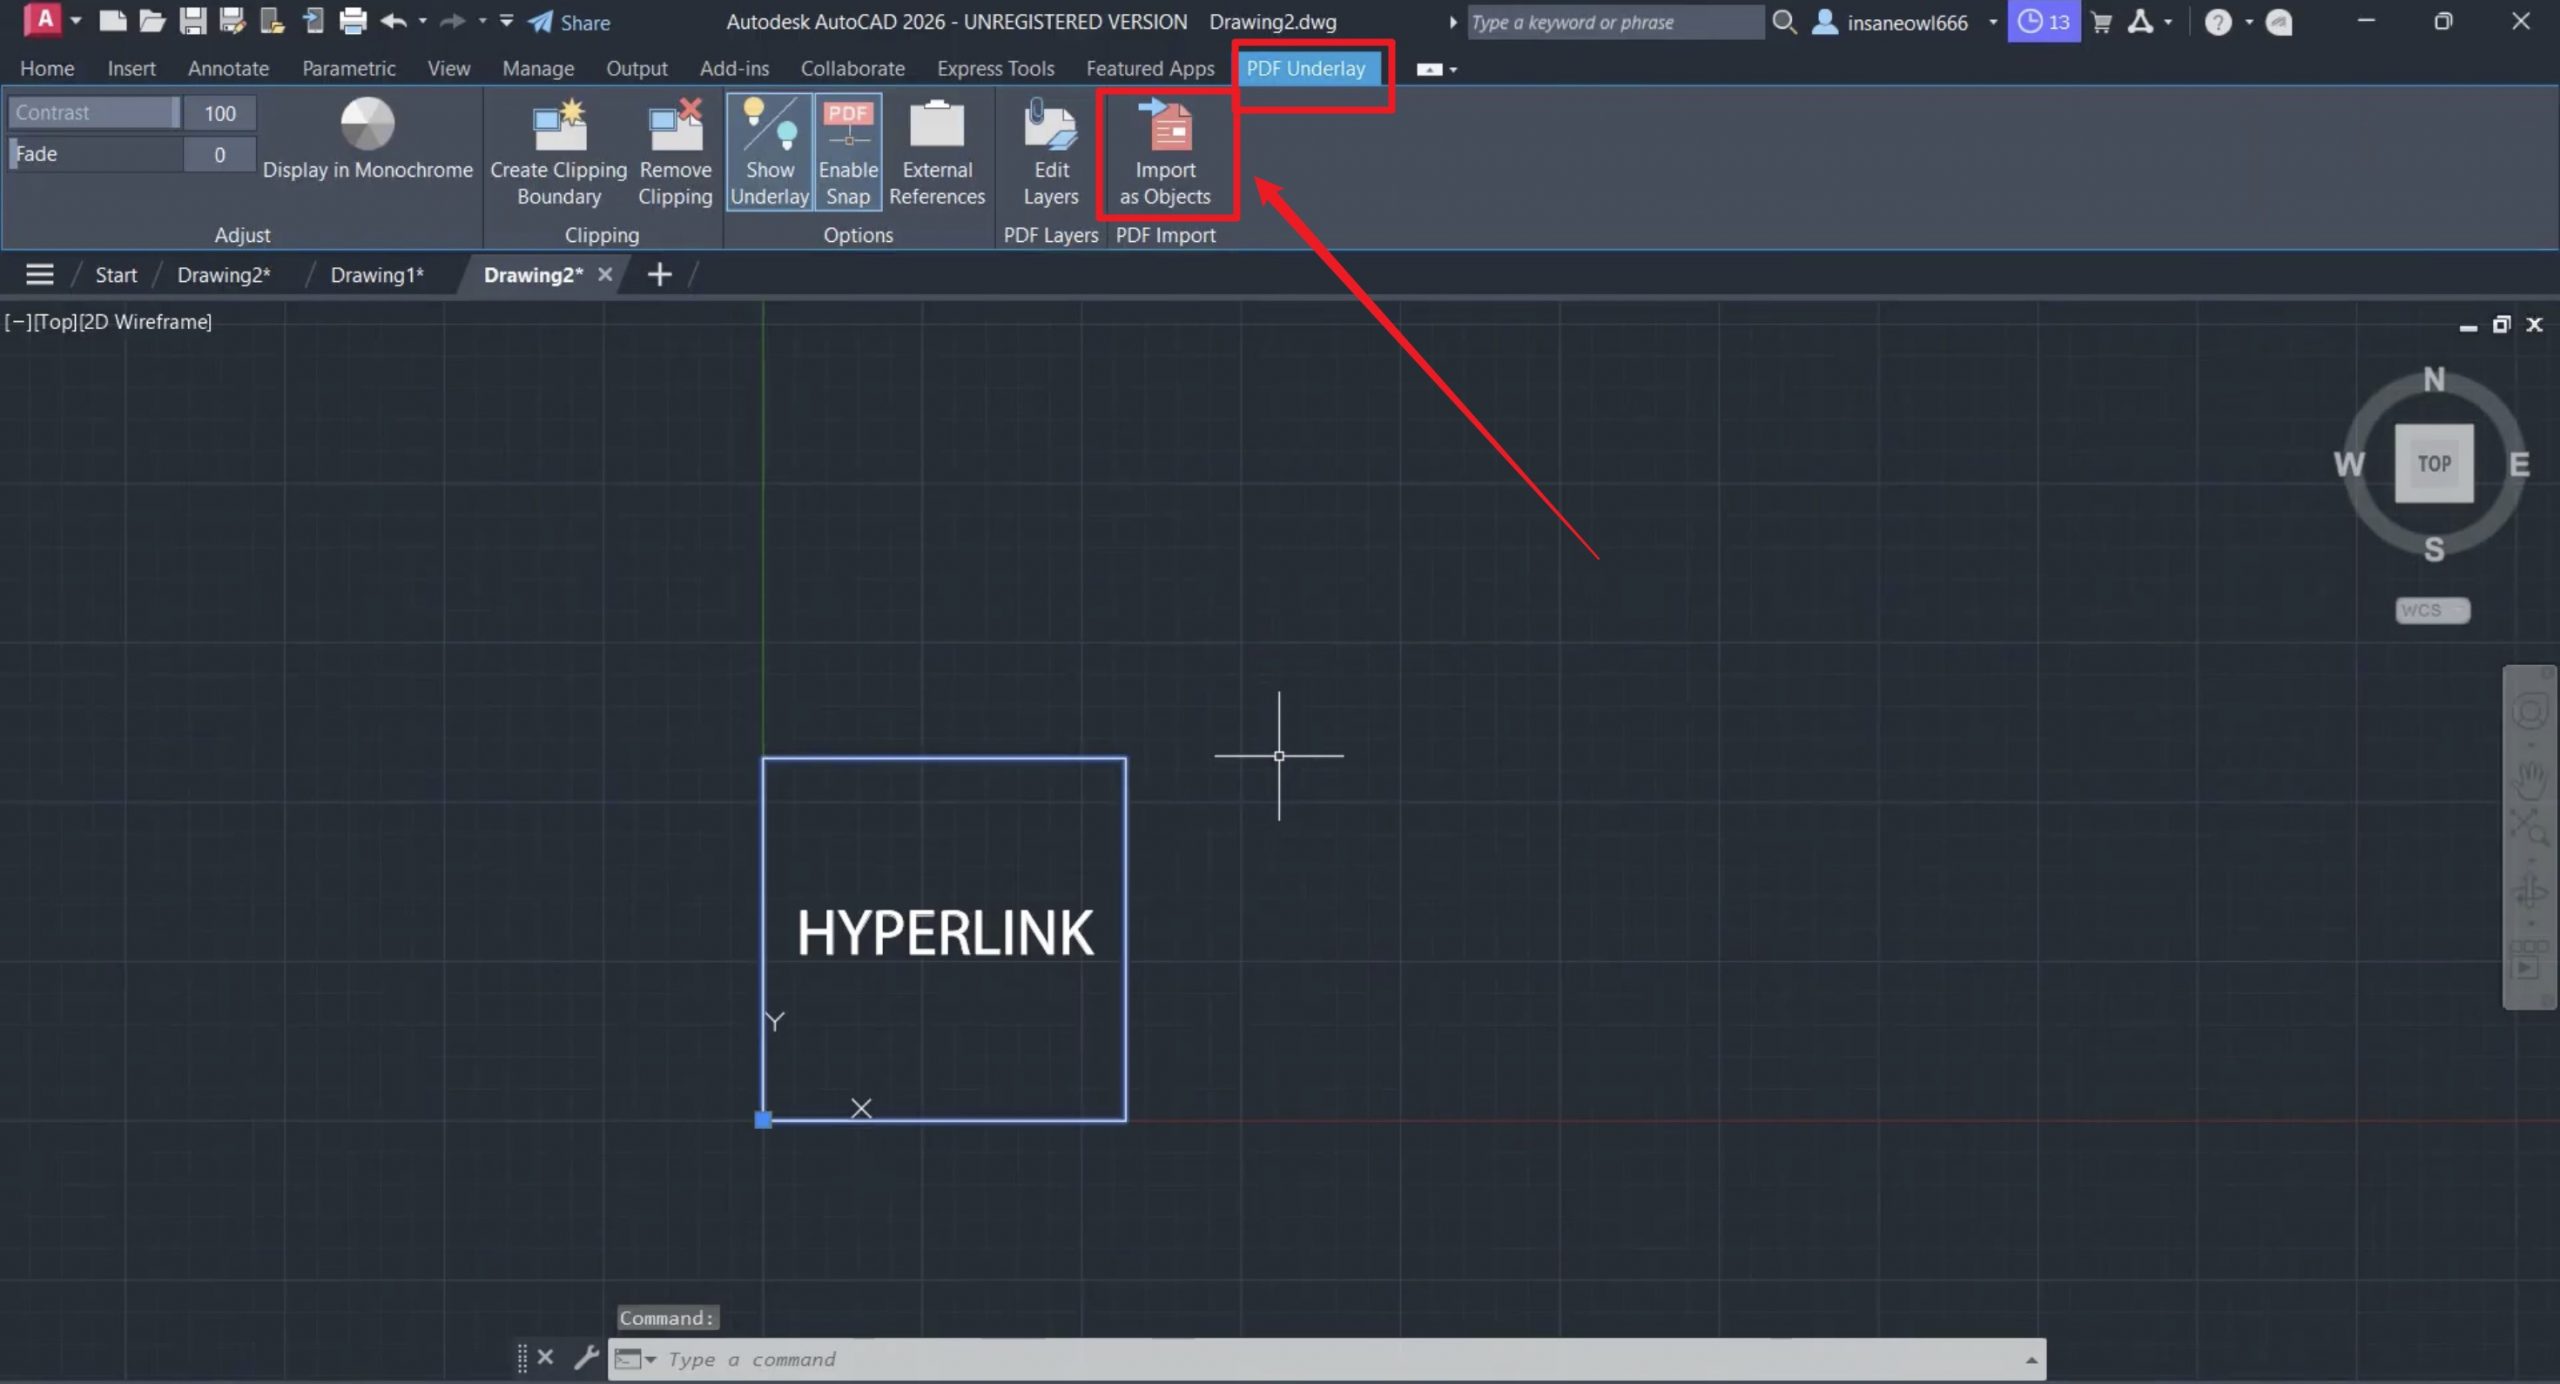Save to Web & Mobile icon

pos(312,21)
